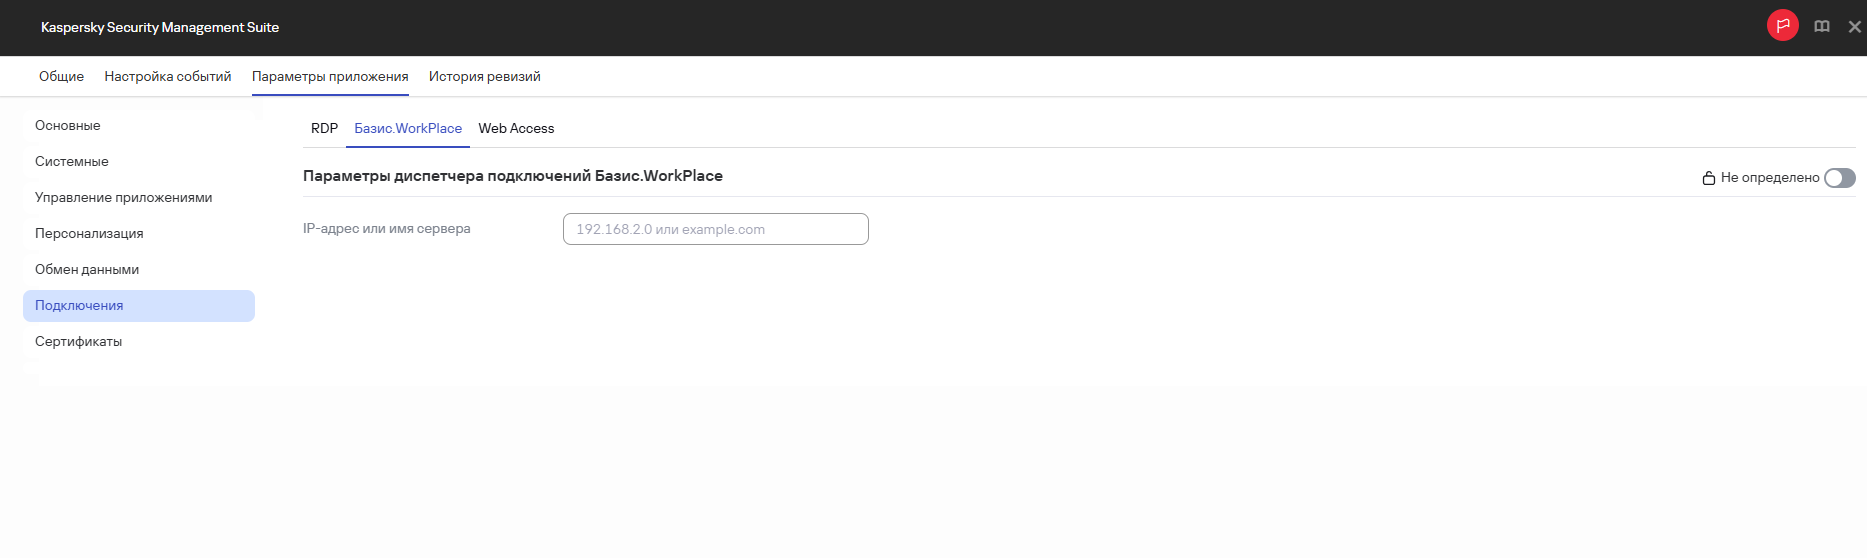Viewport: 1867px width, 558px height.
Task: Navigate to Обмен данными section
Action: pyautogui.click(x=87, y=269)
